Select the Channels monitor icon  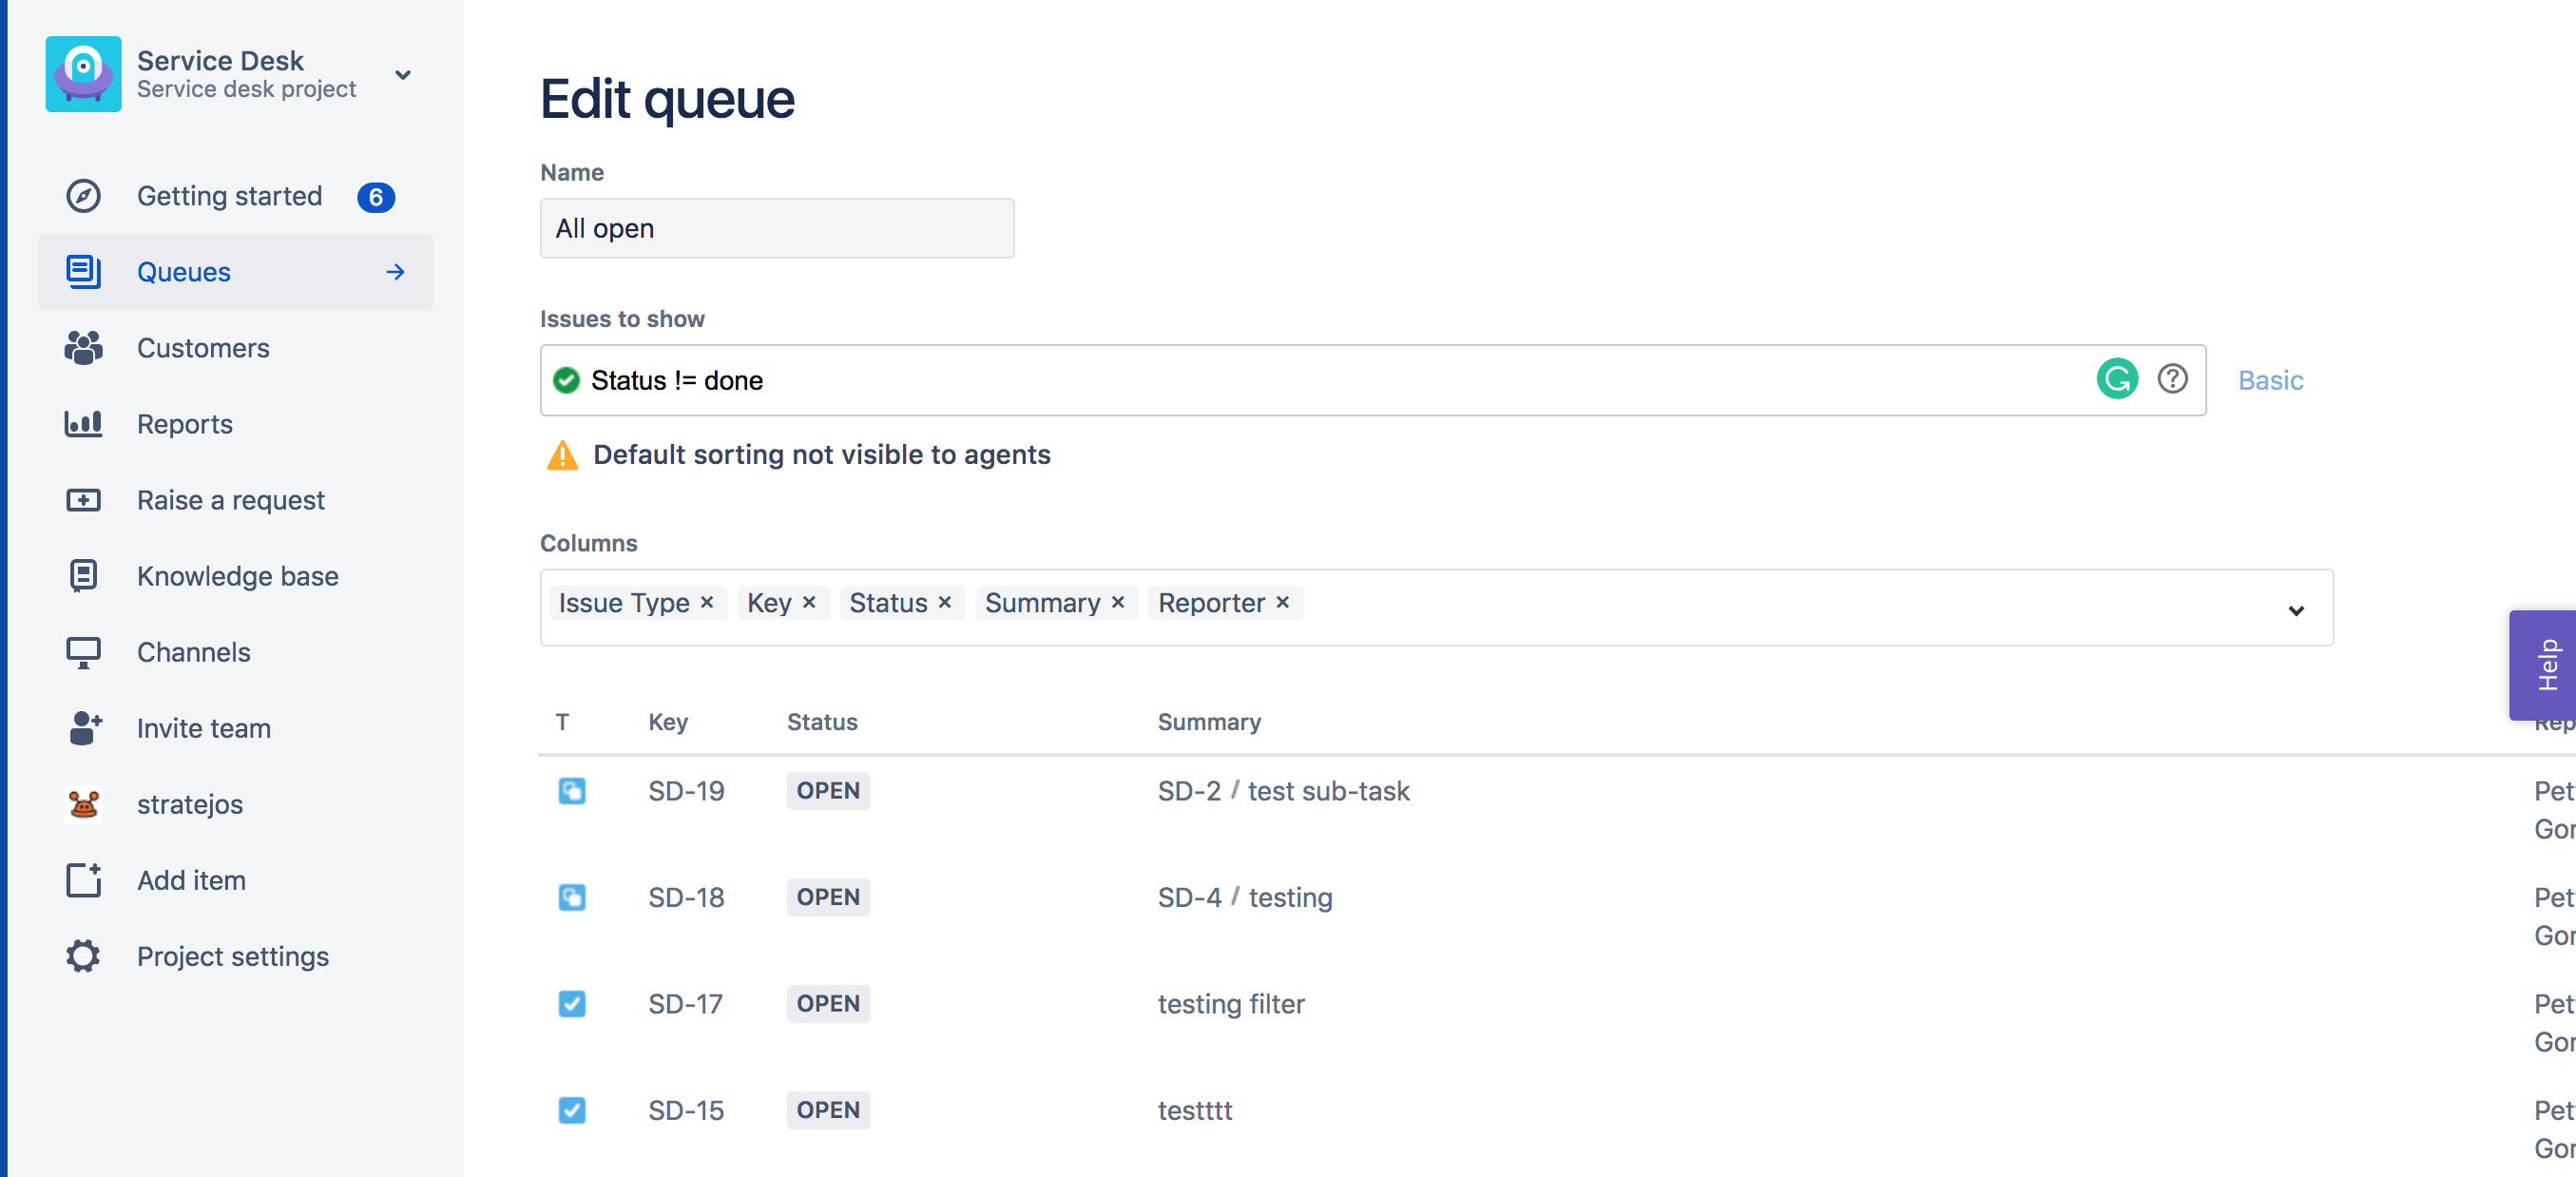83,651
